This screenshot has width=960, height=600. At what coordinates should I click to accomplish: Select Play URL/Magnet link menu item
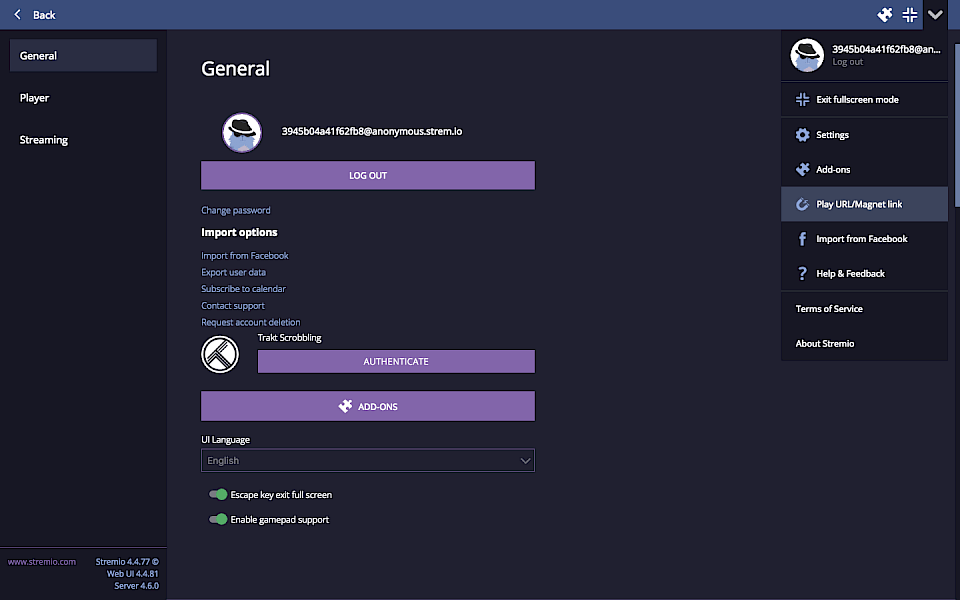coord(864,204)
